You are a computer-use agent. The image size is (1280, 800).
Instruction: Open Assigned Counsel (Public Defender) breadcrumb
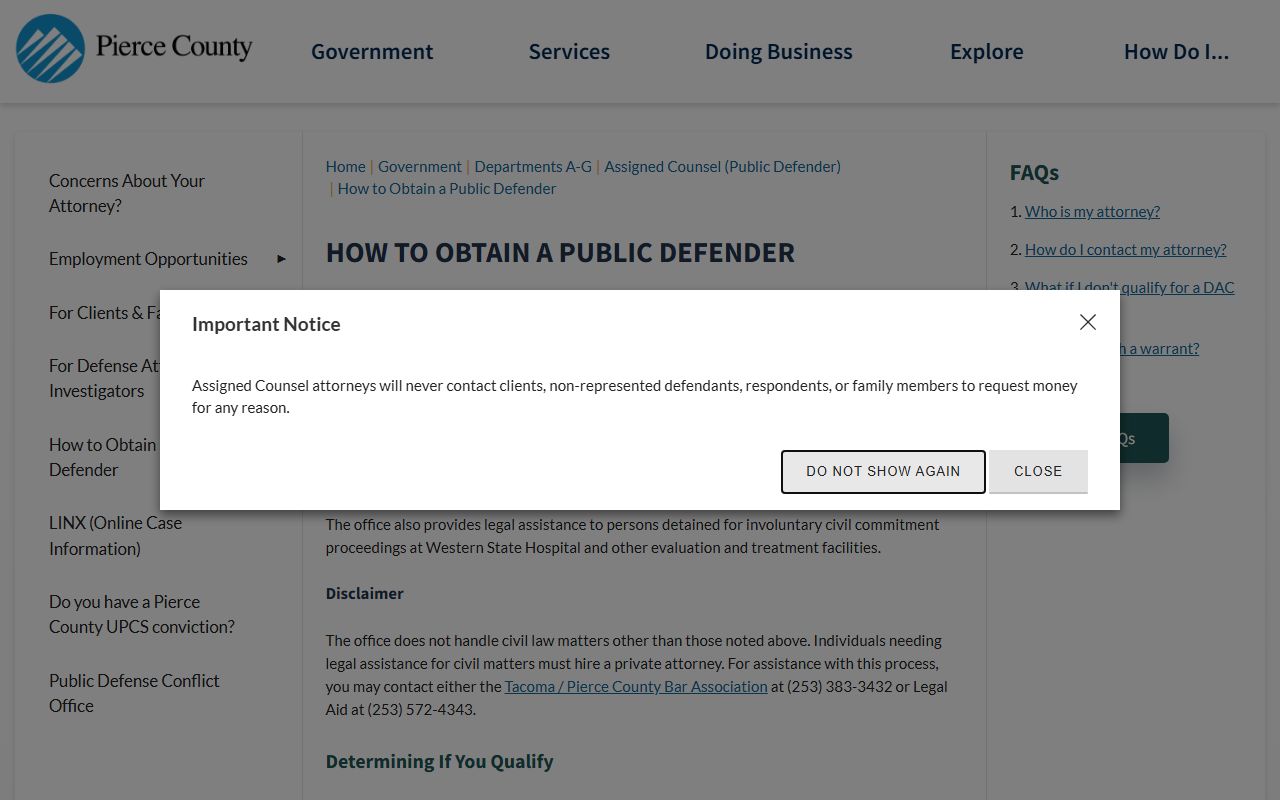pos(722,166)
